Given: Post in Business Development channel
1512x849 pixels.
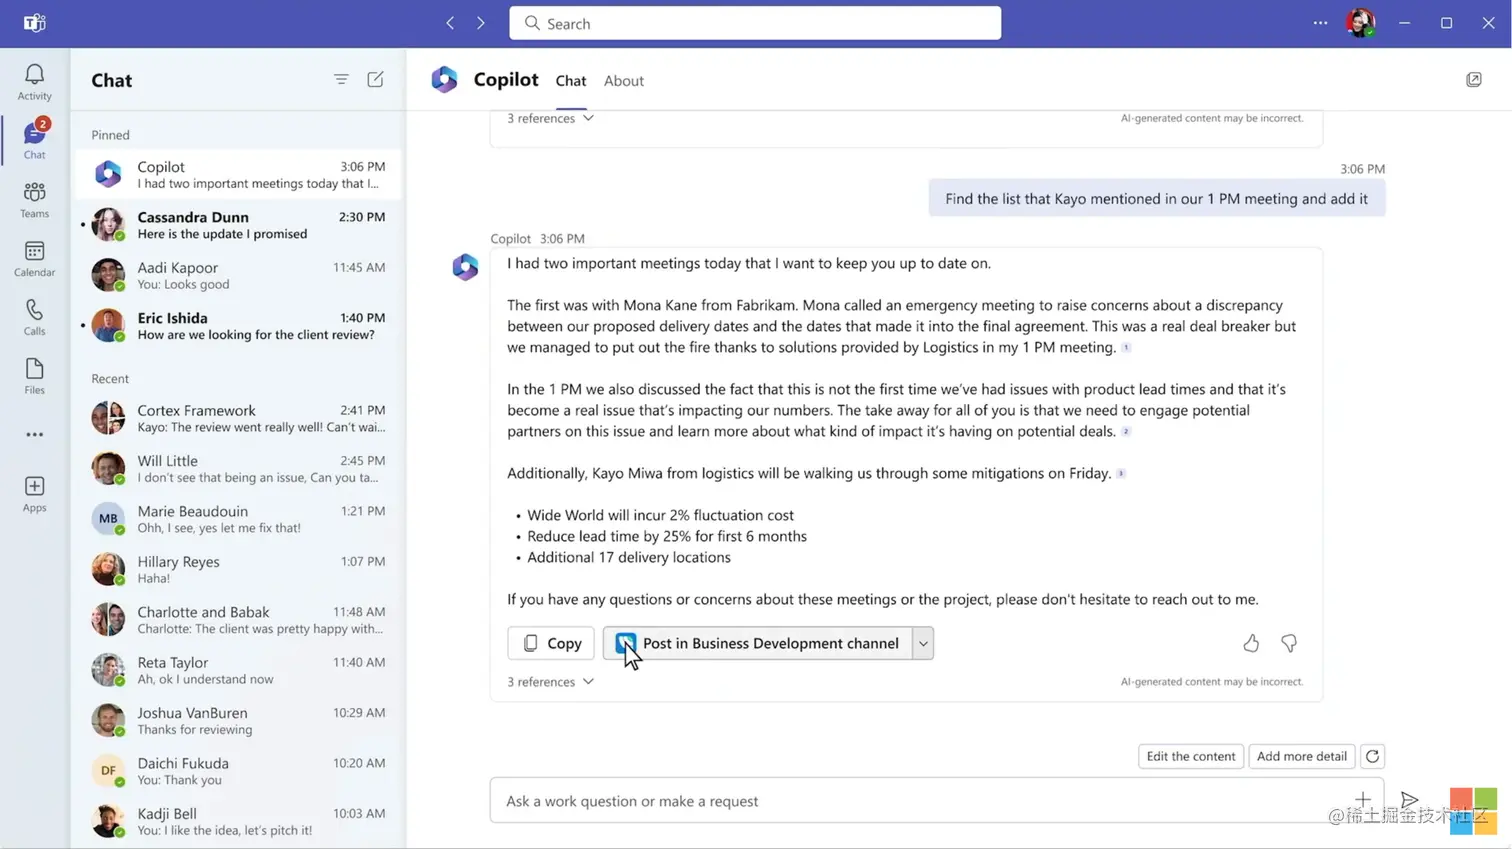Looking at the screenshot, I should coord(758,643).
